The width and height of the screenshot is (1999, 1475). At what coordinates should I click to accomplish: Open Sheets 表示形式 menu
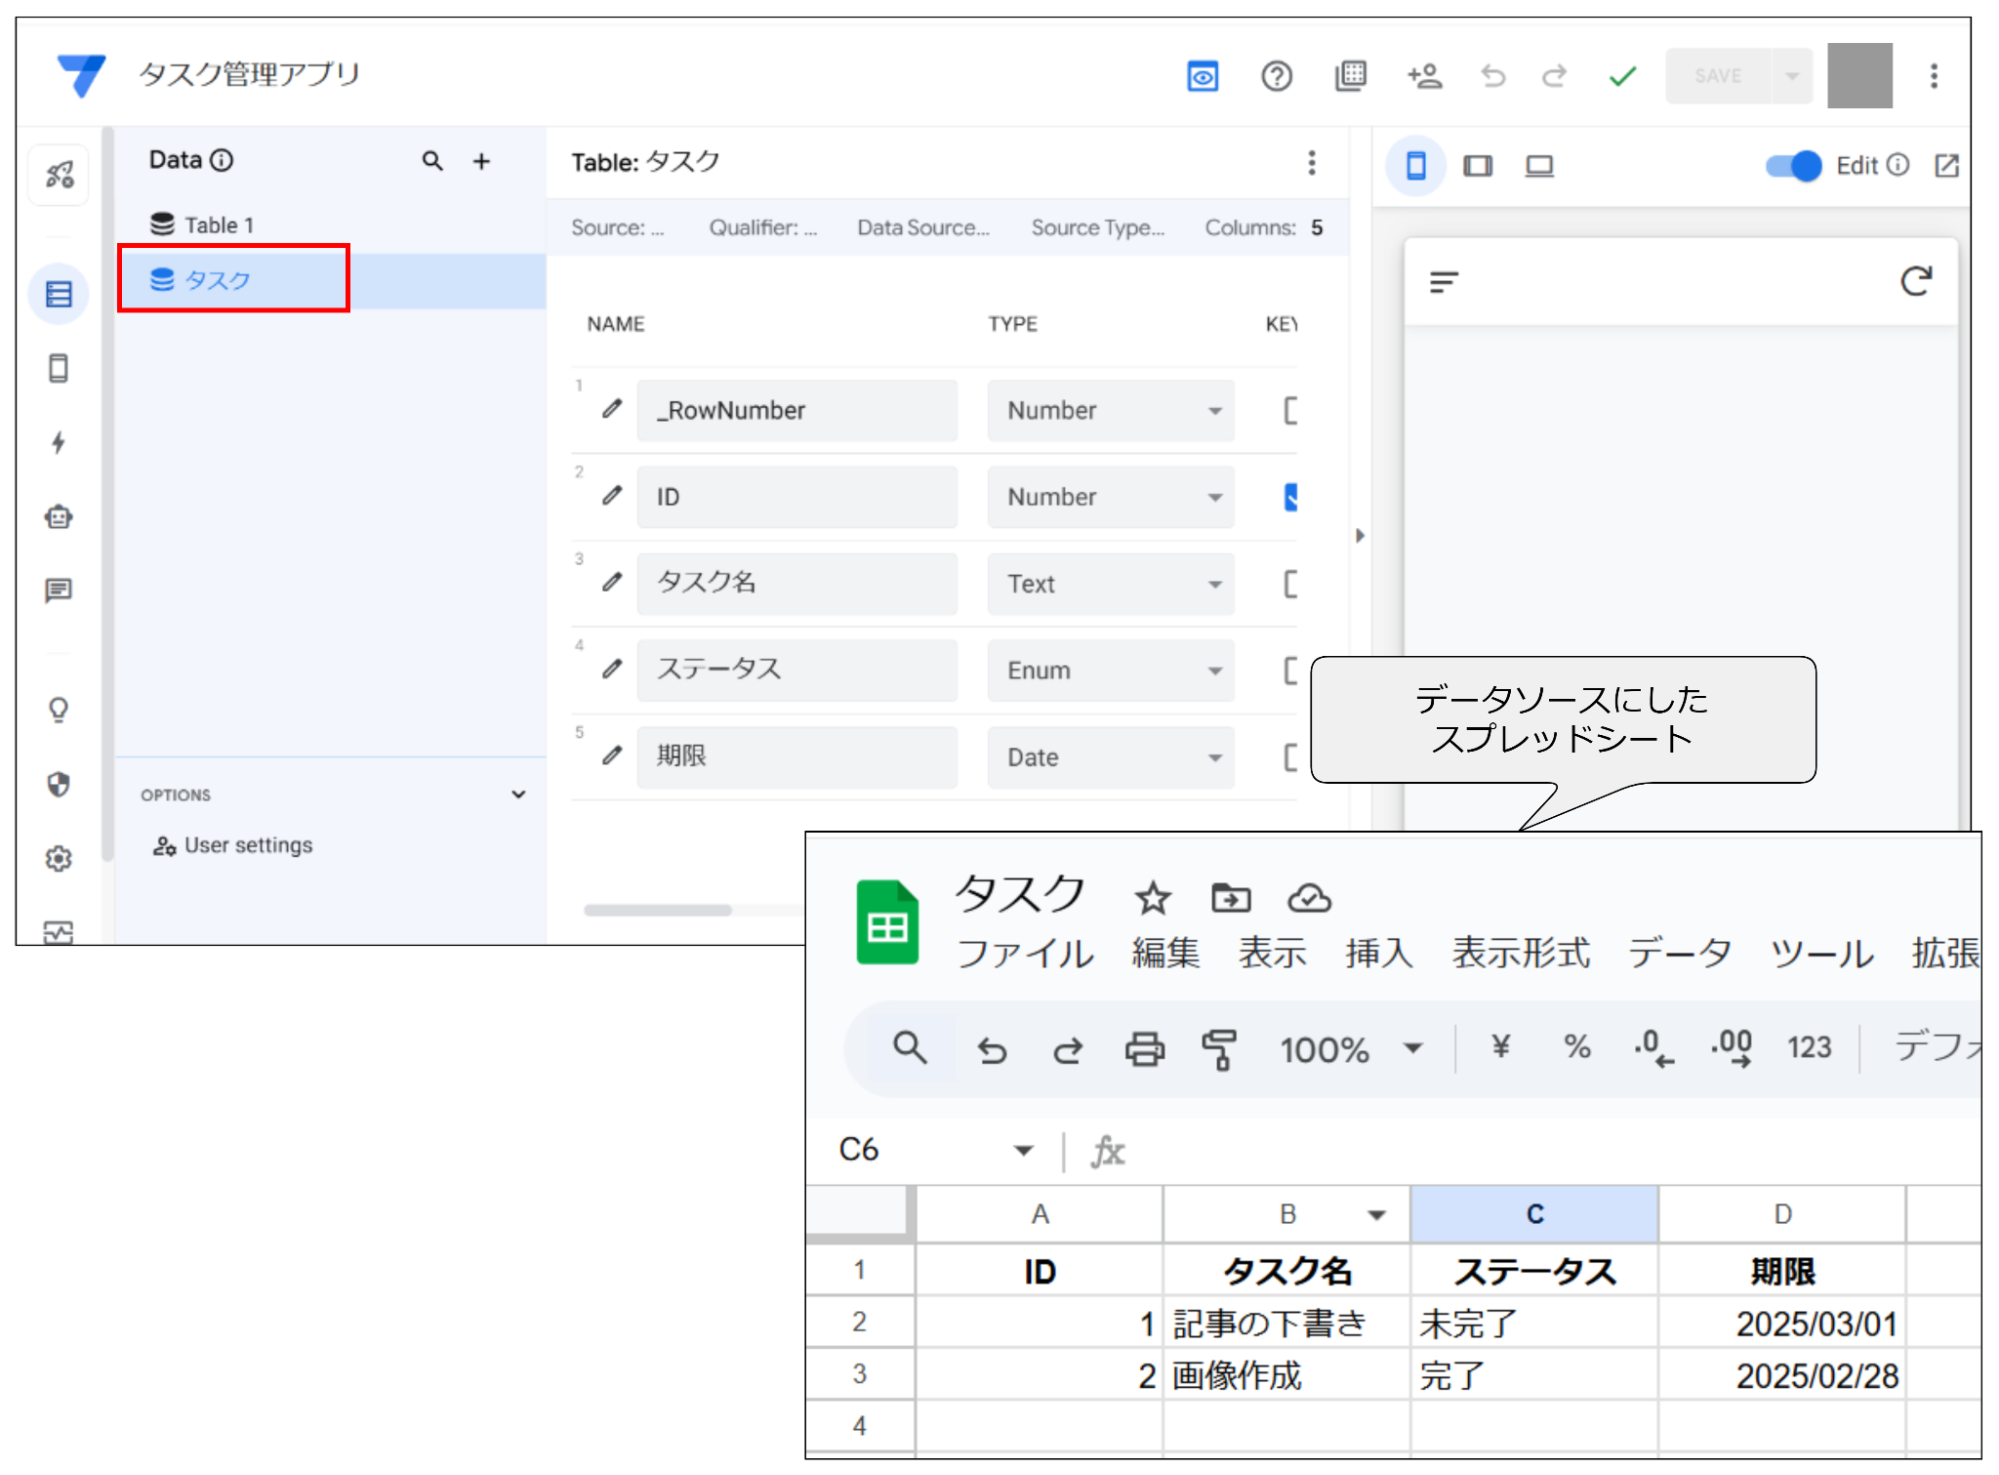tap(1520, 953)
